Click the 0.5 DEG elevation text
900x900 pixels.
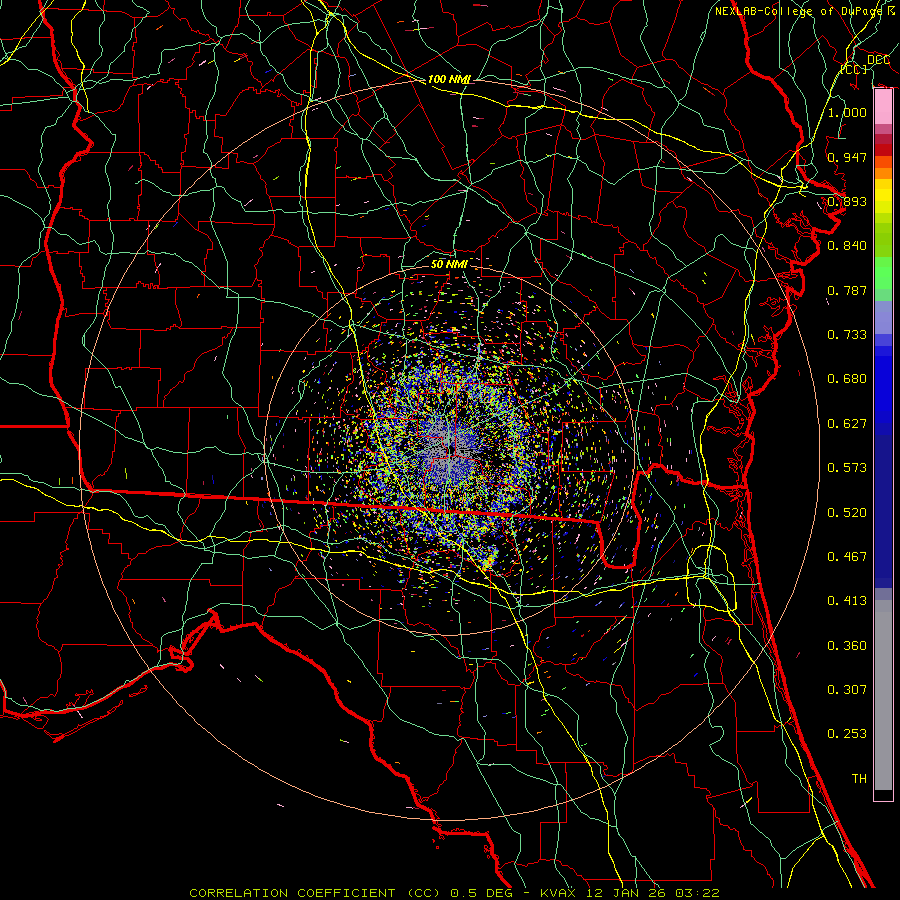tap(481, 893)
